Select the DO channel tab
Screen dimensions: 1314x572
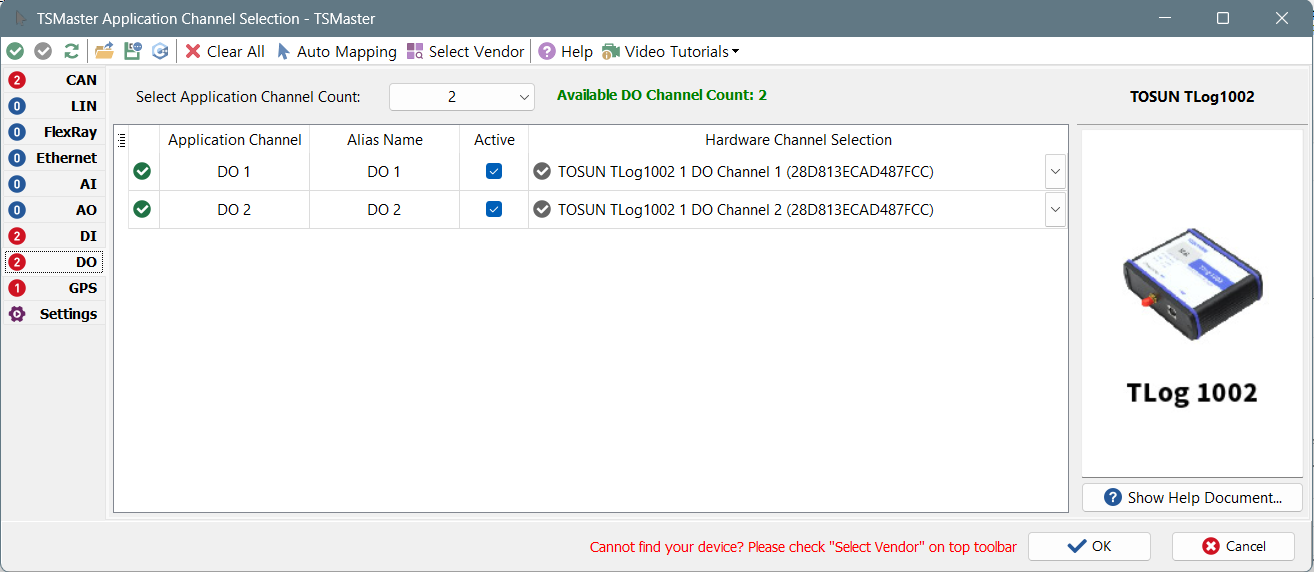click(54, 262)
